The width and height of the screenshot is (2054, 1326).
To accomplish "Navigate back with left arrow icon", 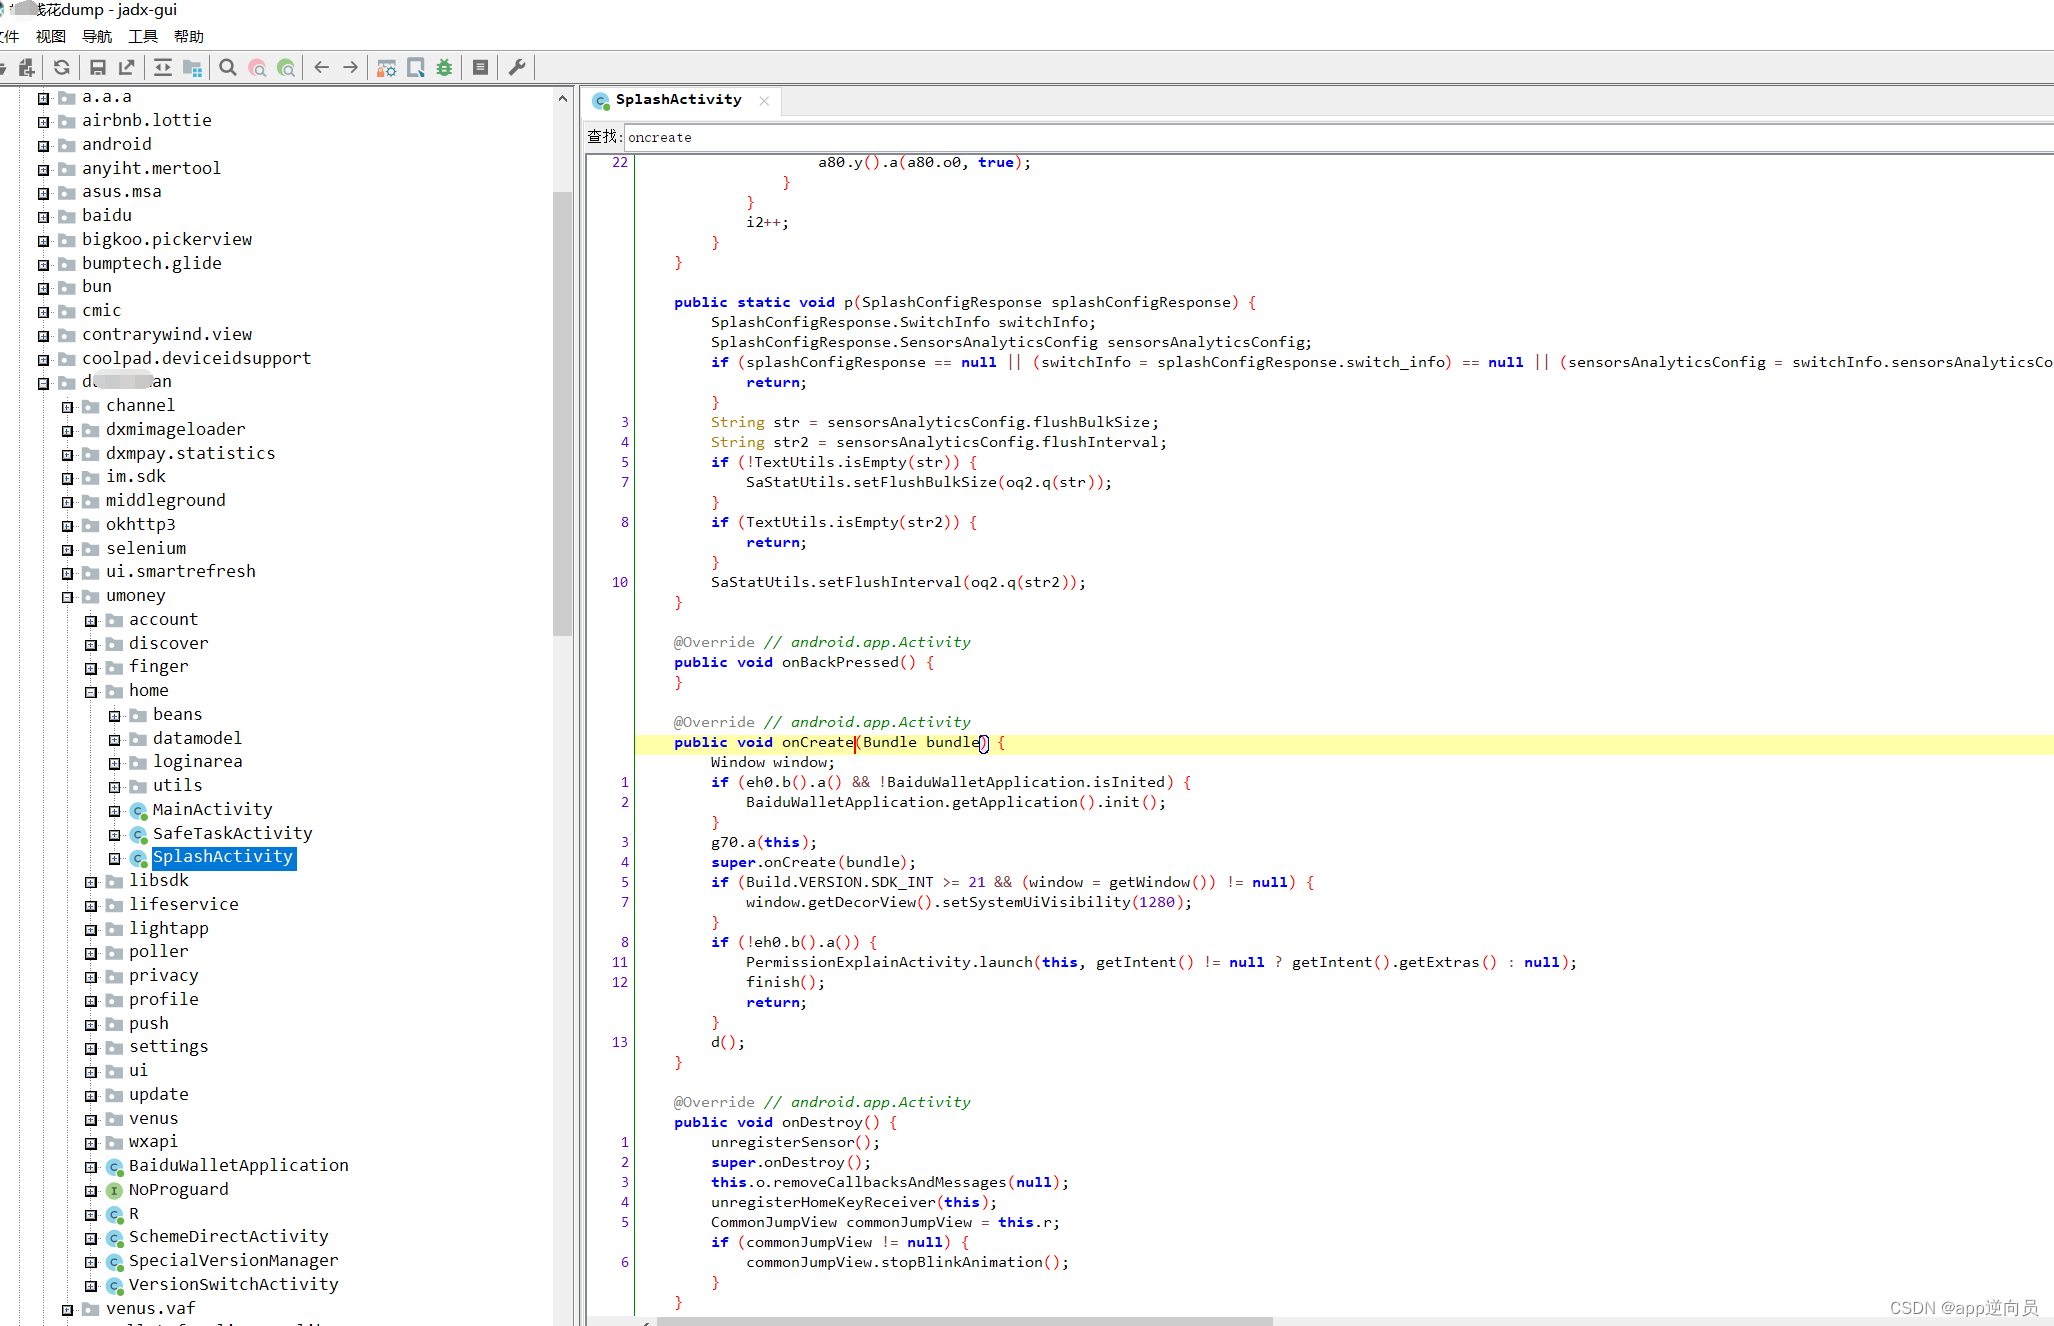I will 322,67.
